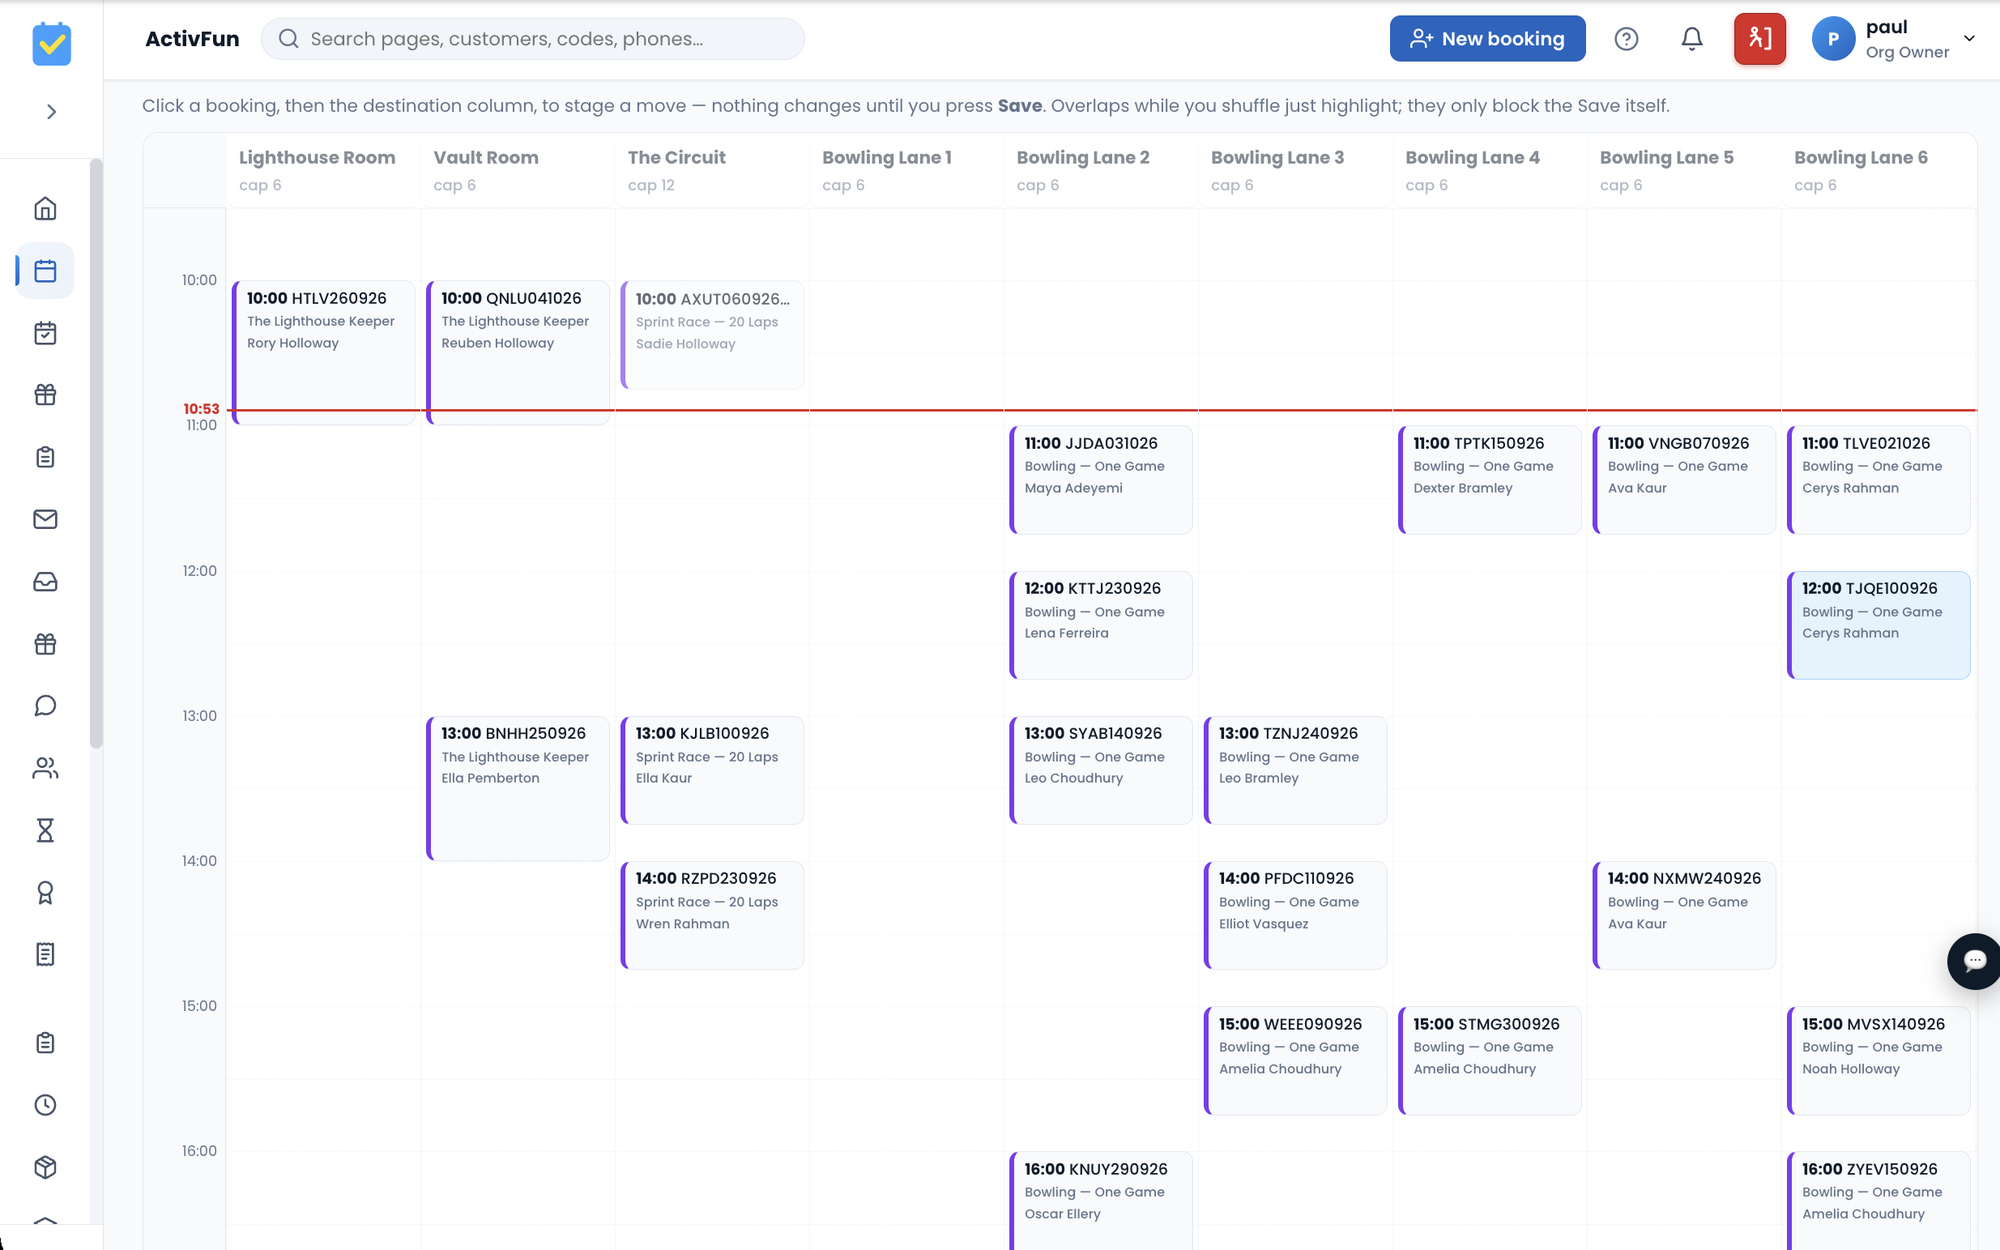Focus the search pages, customers field
2000x1250 pixels.
(x=533, y=39)
